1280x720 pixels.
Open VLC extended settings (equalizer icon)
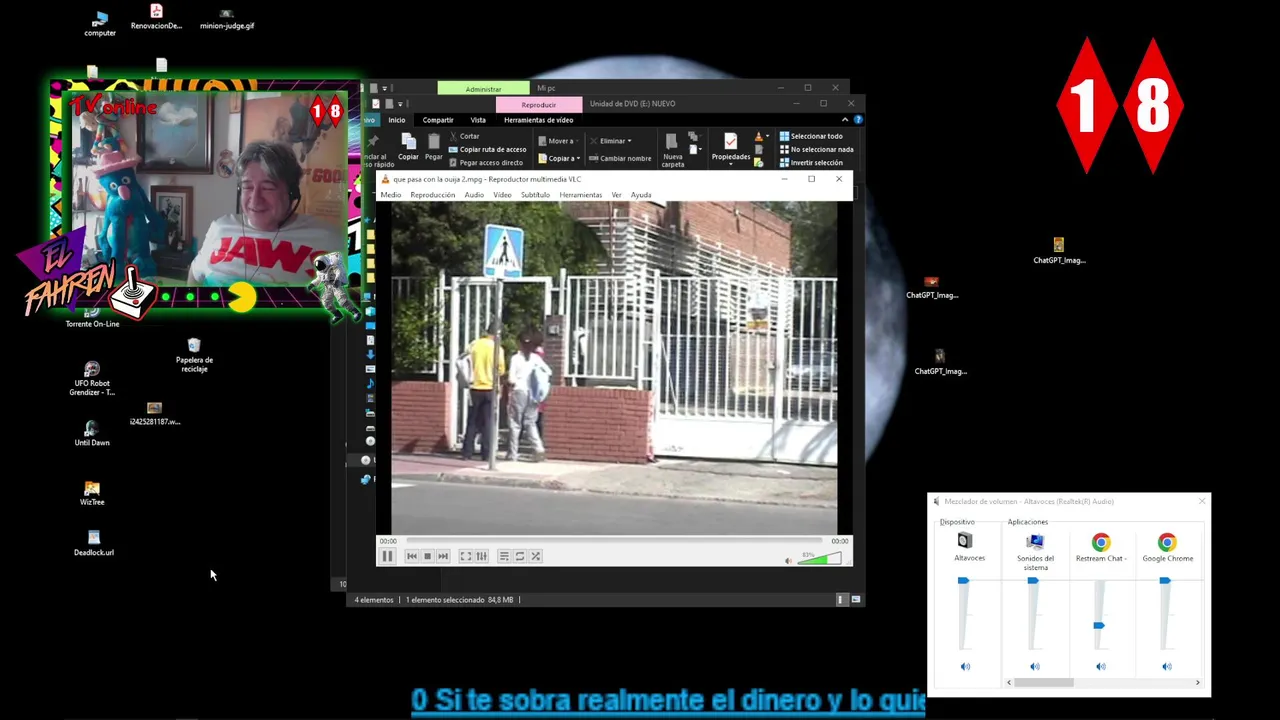[481, 556]
